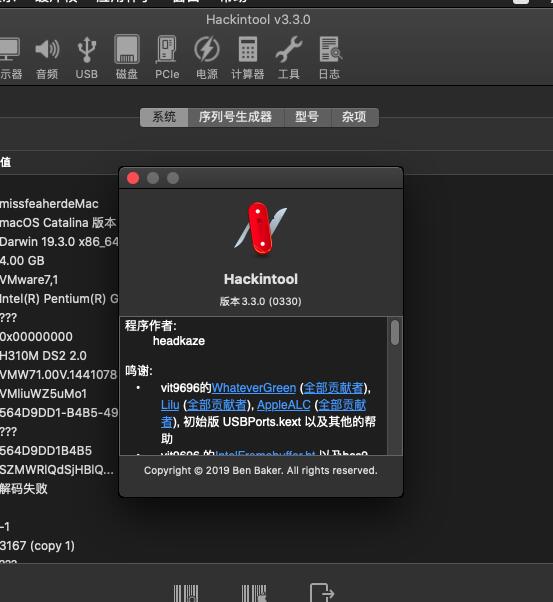The width and height of the screenshot is (553, 602).
Task: Open the WhateverGreen link
Action: tap(254, 388)
